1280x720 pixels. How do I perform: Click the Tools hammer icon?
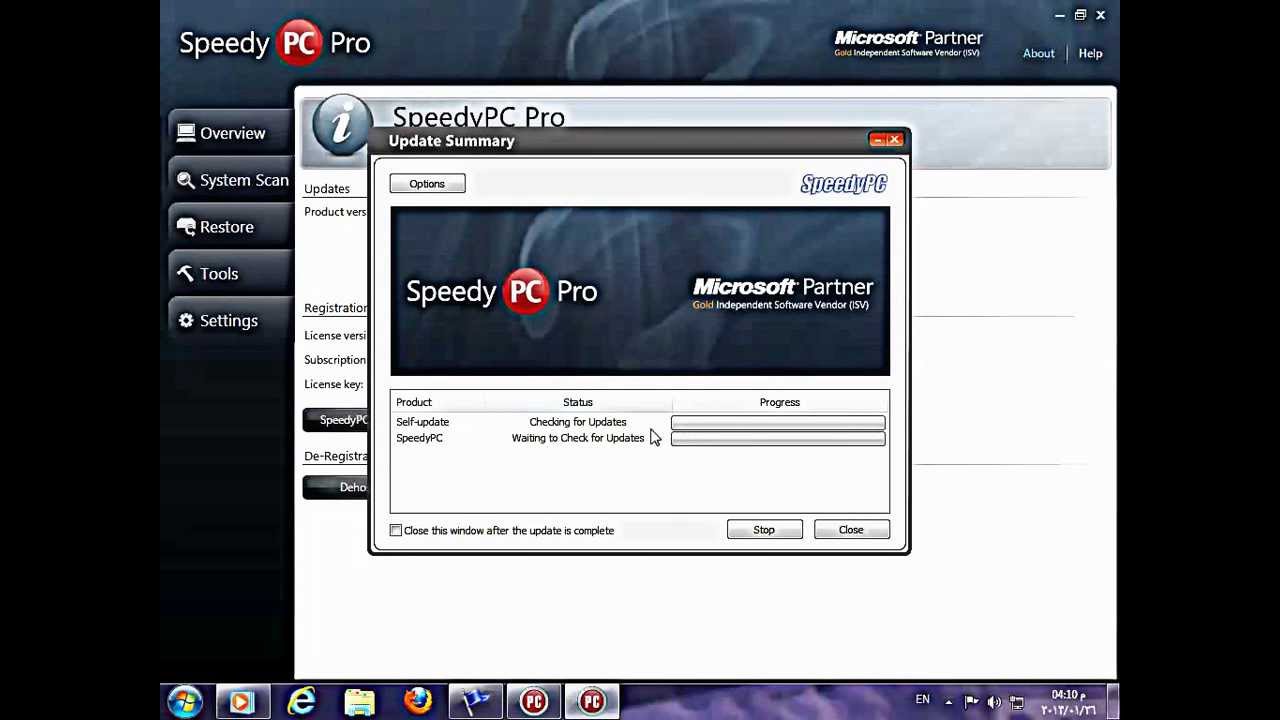click(x=186, y=273)
